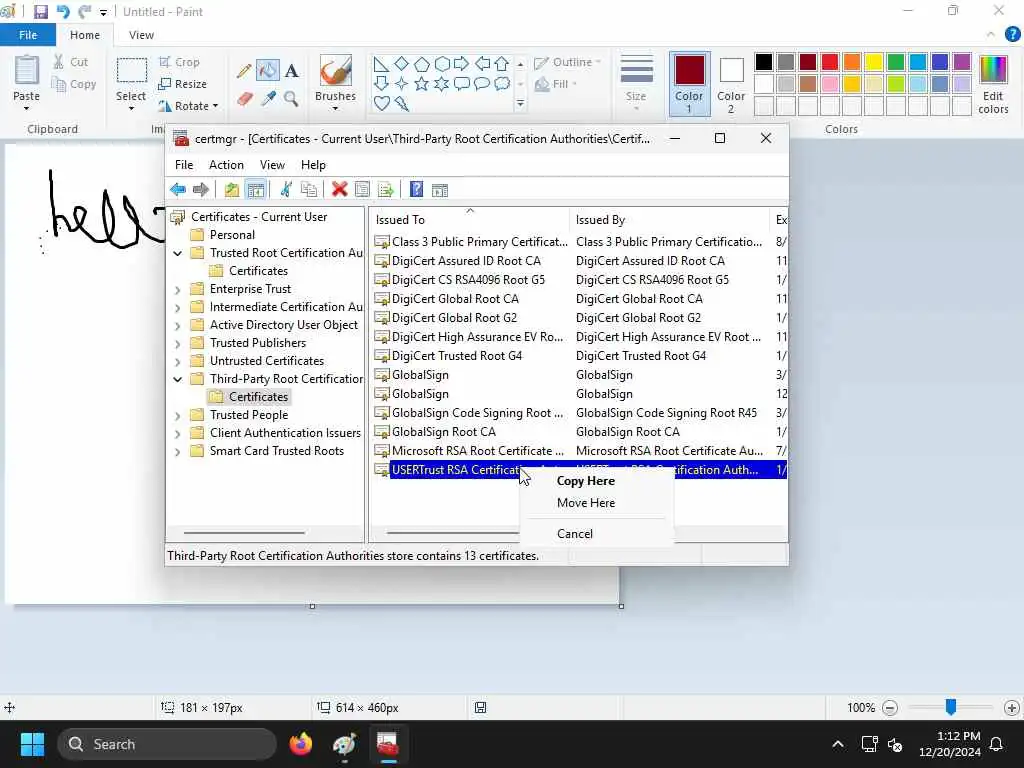The image size is (1024, 768).
Task: Expand the Trusted Publishers node
Action: pos(178,344)
